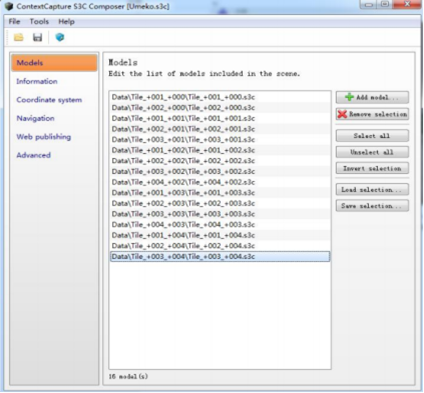
Task: Open the Help menu
Action: (x=66, y=22)
